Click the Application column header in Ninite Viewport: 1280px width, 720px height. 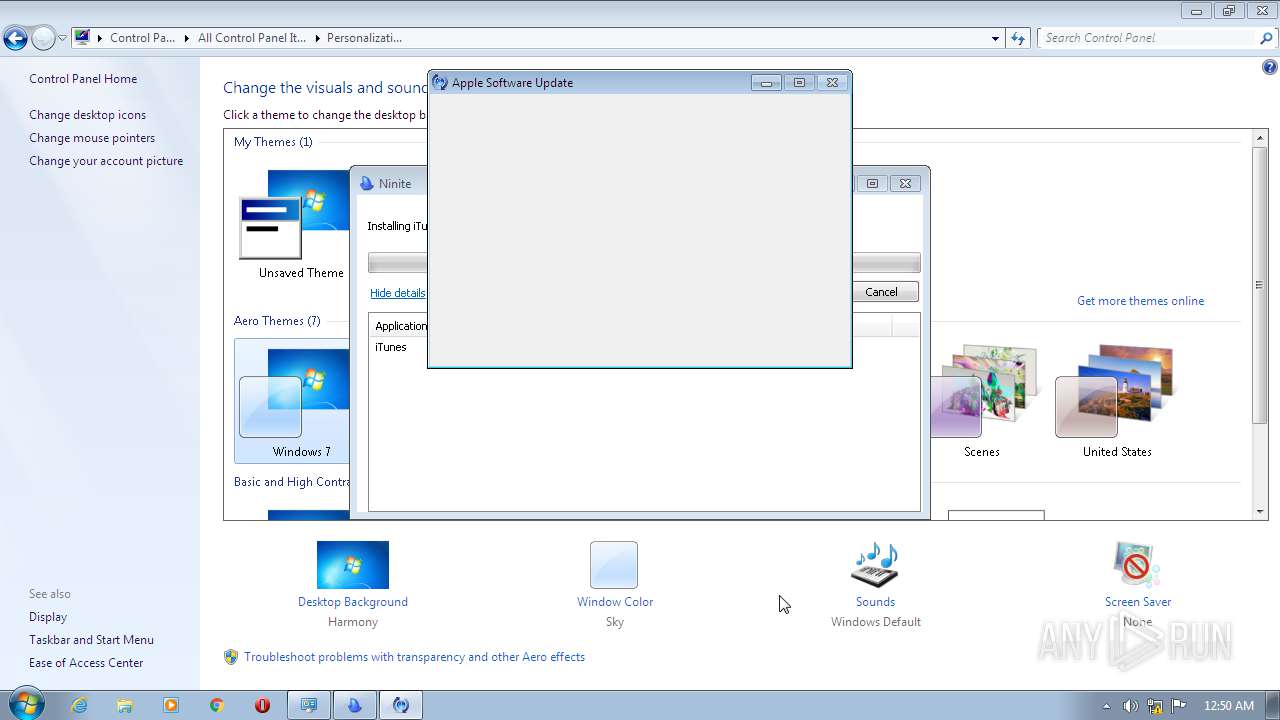[401, 326]
